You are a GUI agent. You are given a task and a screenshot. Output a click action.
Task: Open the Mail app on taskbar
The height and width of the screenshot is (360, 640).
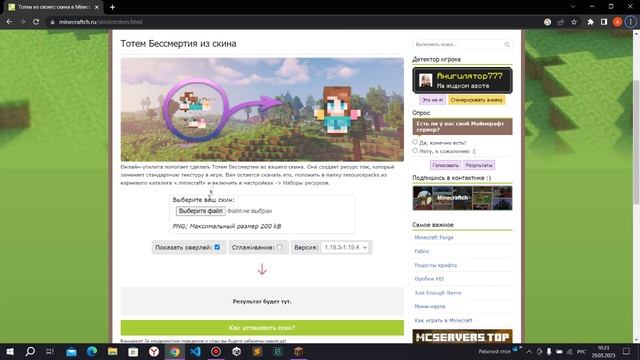(x=71, y=351)
